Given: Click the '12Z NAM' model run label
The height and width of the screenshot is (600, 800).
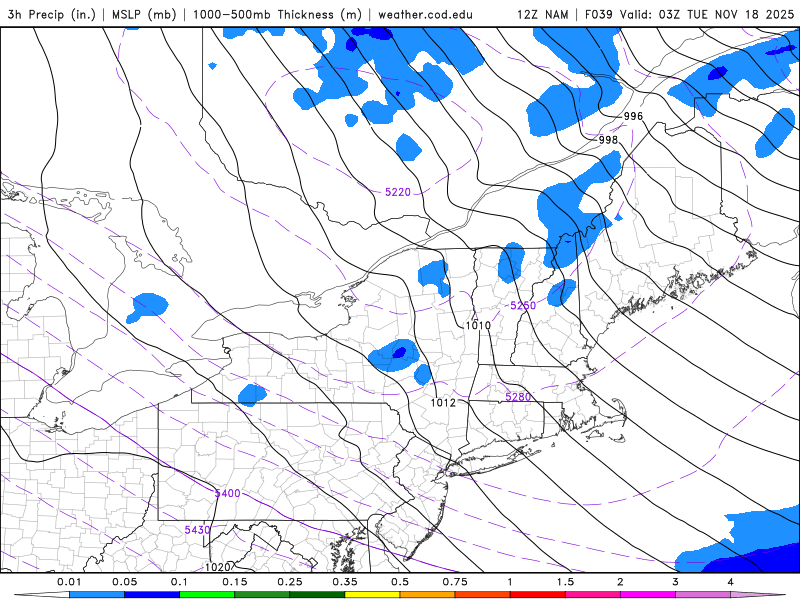Looking at the screenshot, I should [542, 14].
